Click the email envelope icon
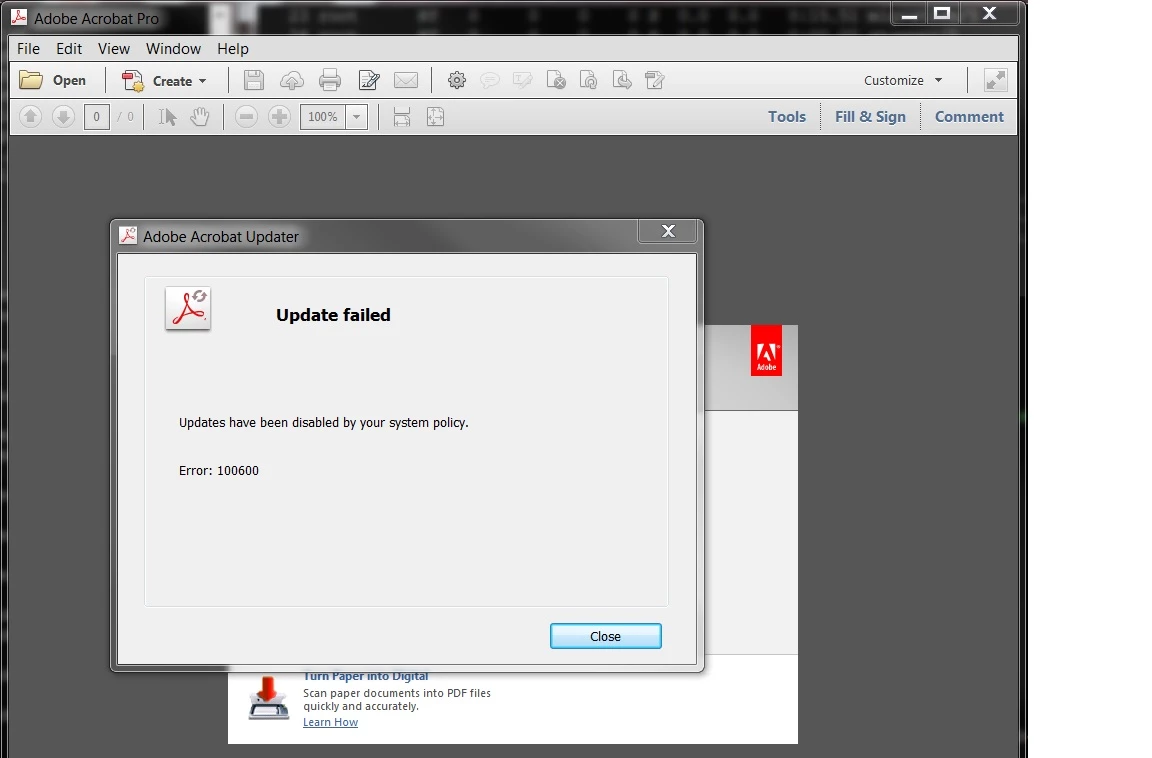 click(406, 80)
